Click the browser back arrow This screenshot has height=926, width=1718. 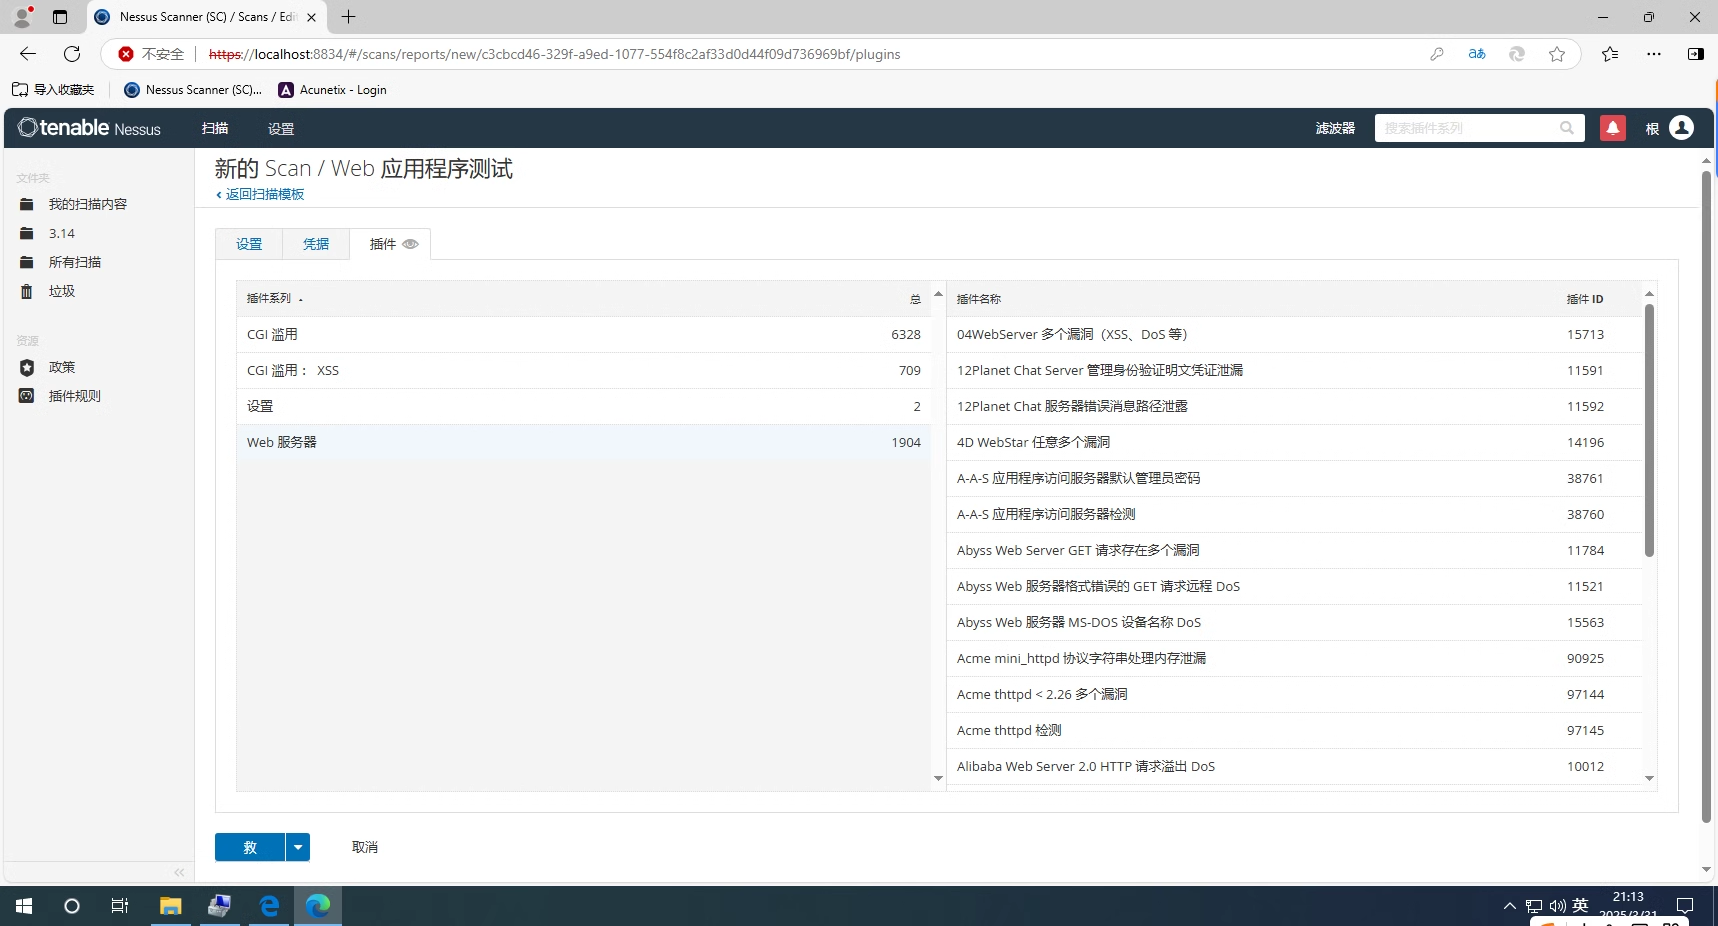[x=28, y=54]
